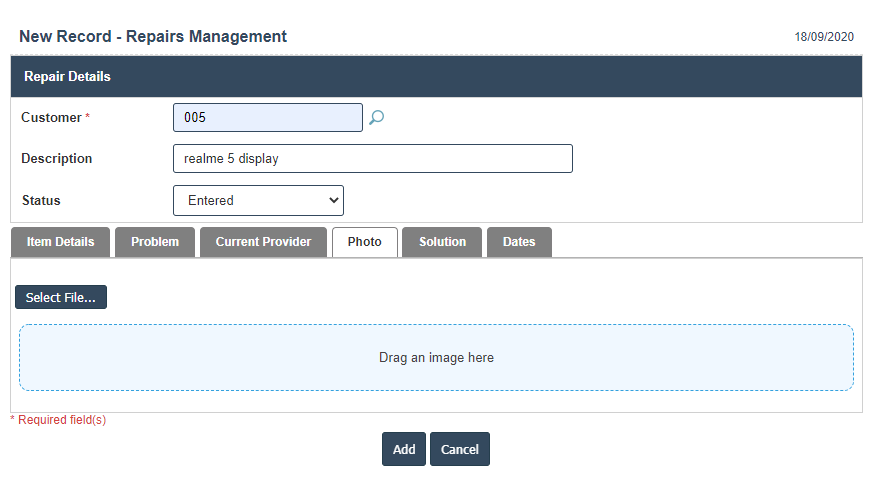Click the Add button to save record
874x480 pixels.
pos(403,449)
